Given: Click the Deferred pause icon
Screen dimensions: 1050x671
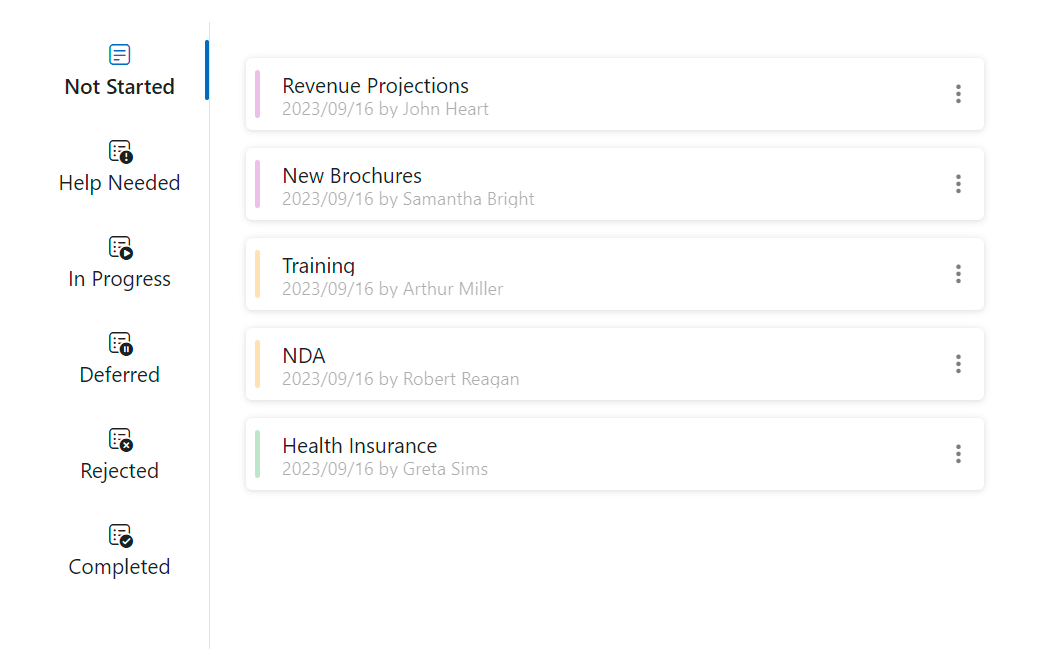Looking at the screenshot, I should coord(120,343).
